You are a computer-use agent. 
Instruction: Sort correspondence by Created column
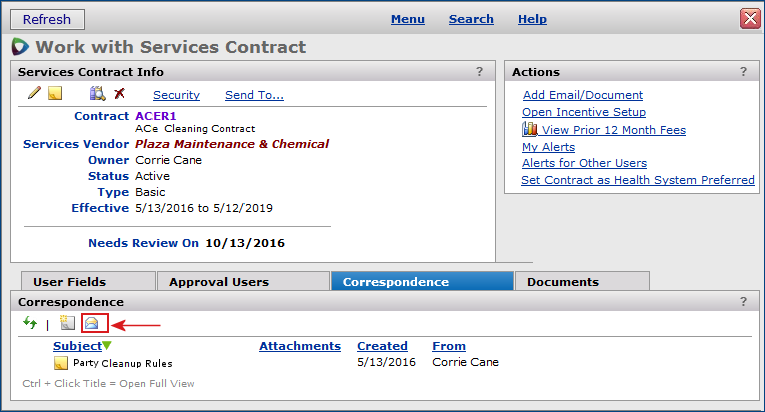coord(382,346)
